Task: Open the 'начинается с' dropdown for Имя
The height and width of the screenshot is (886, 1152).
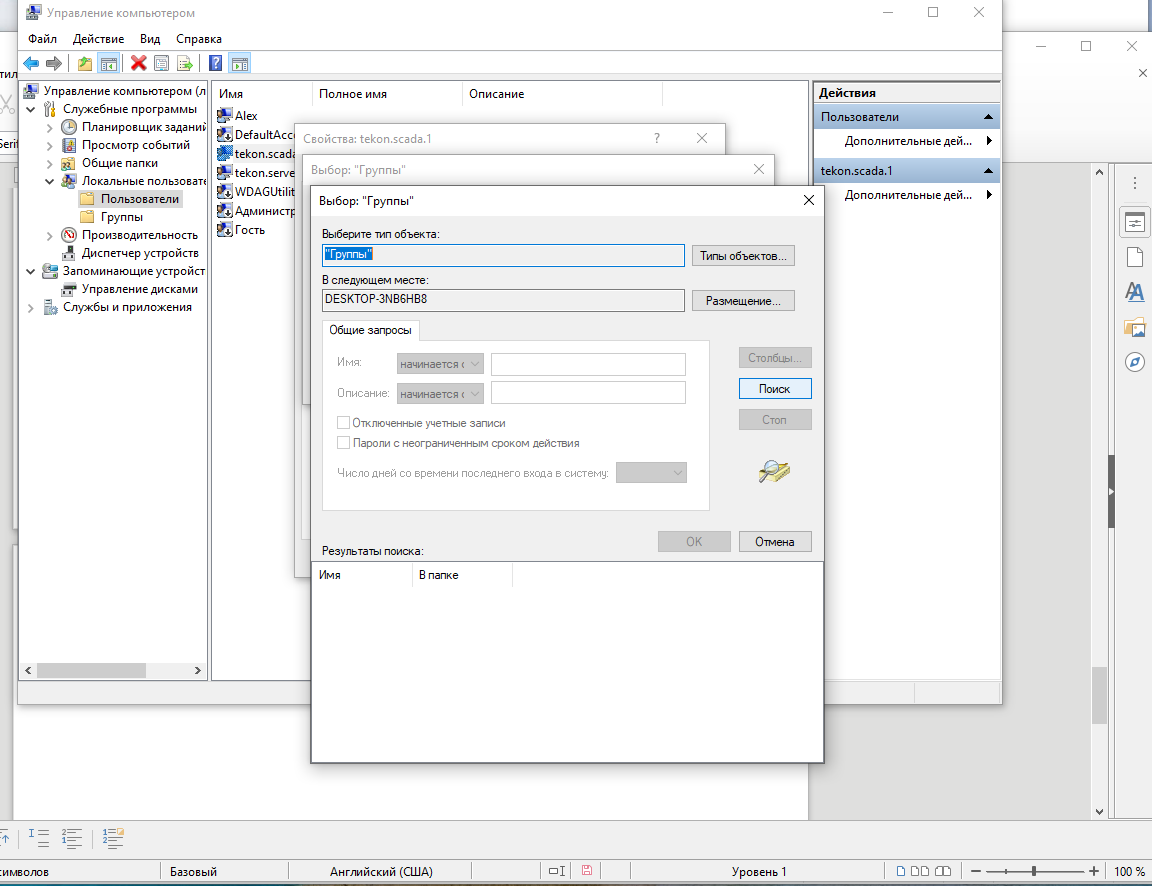Action: coord(440,364)
